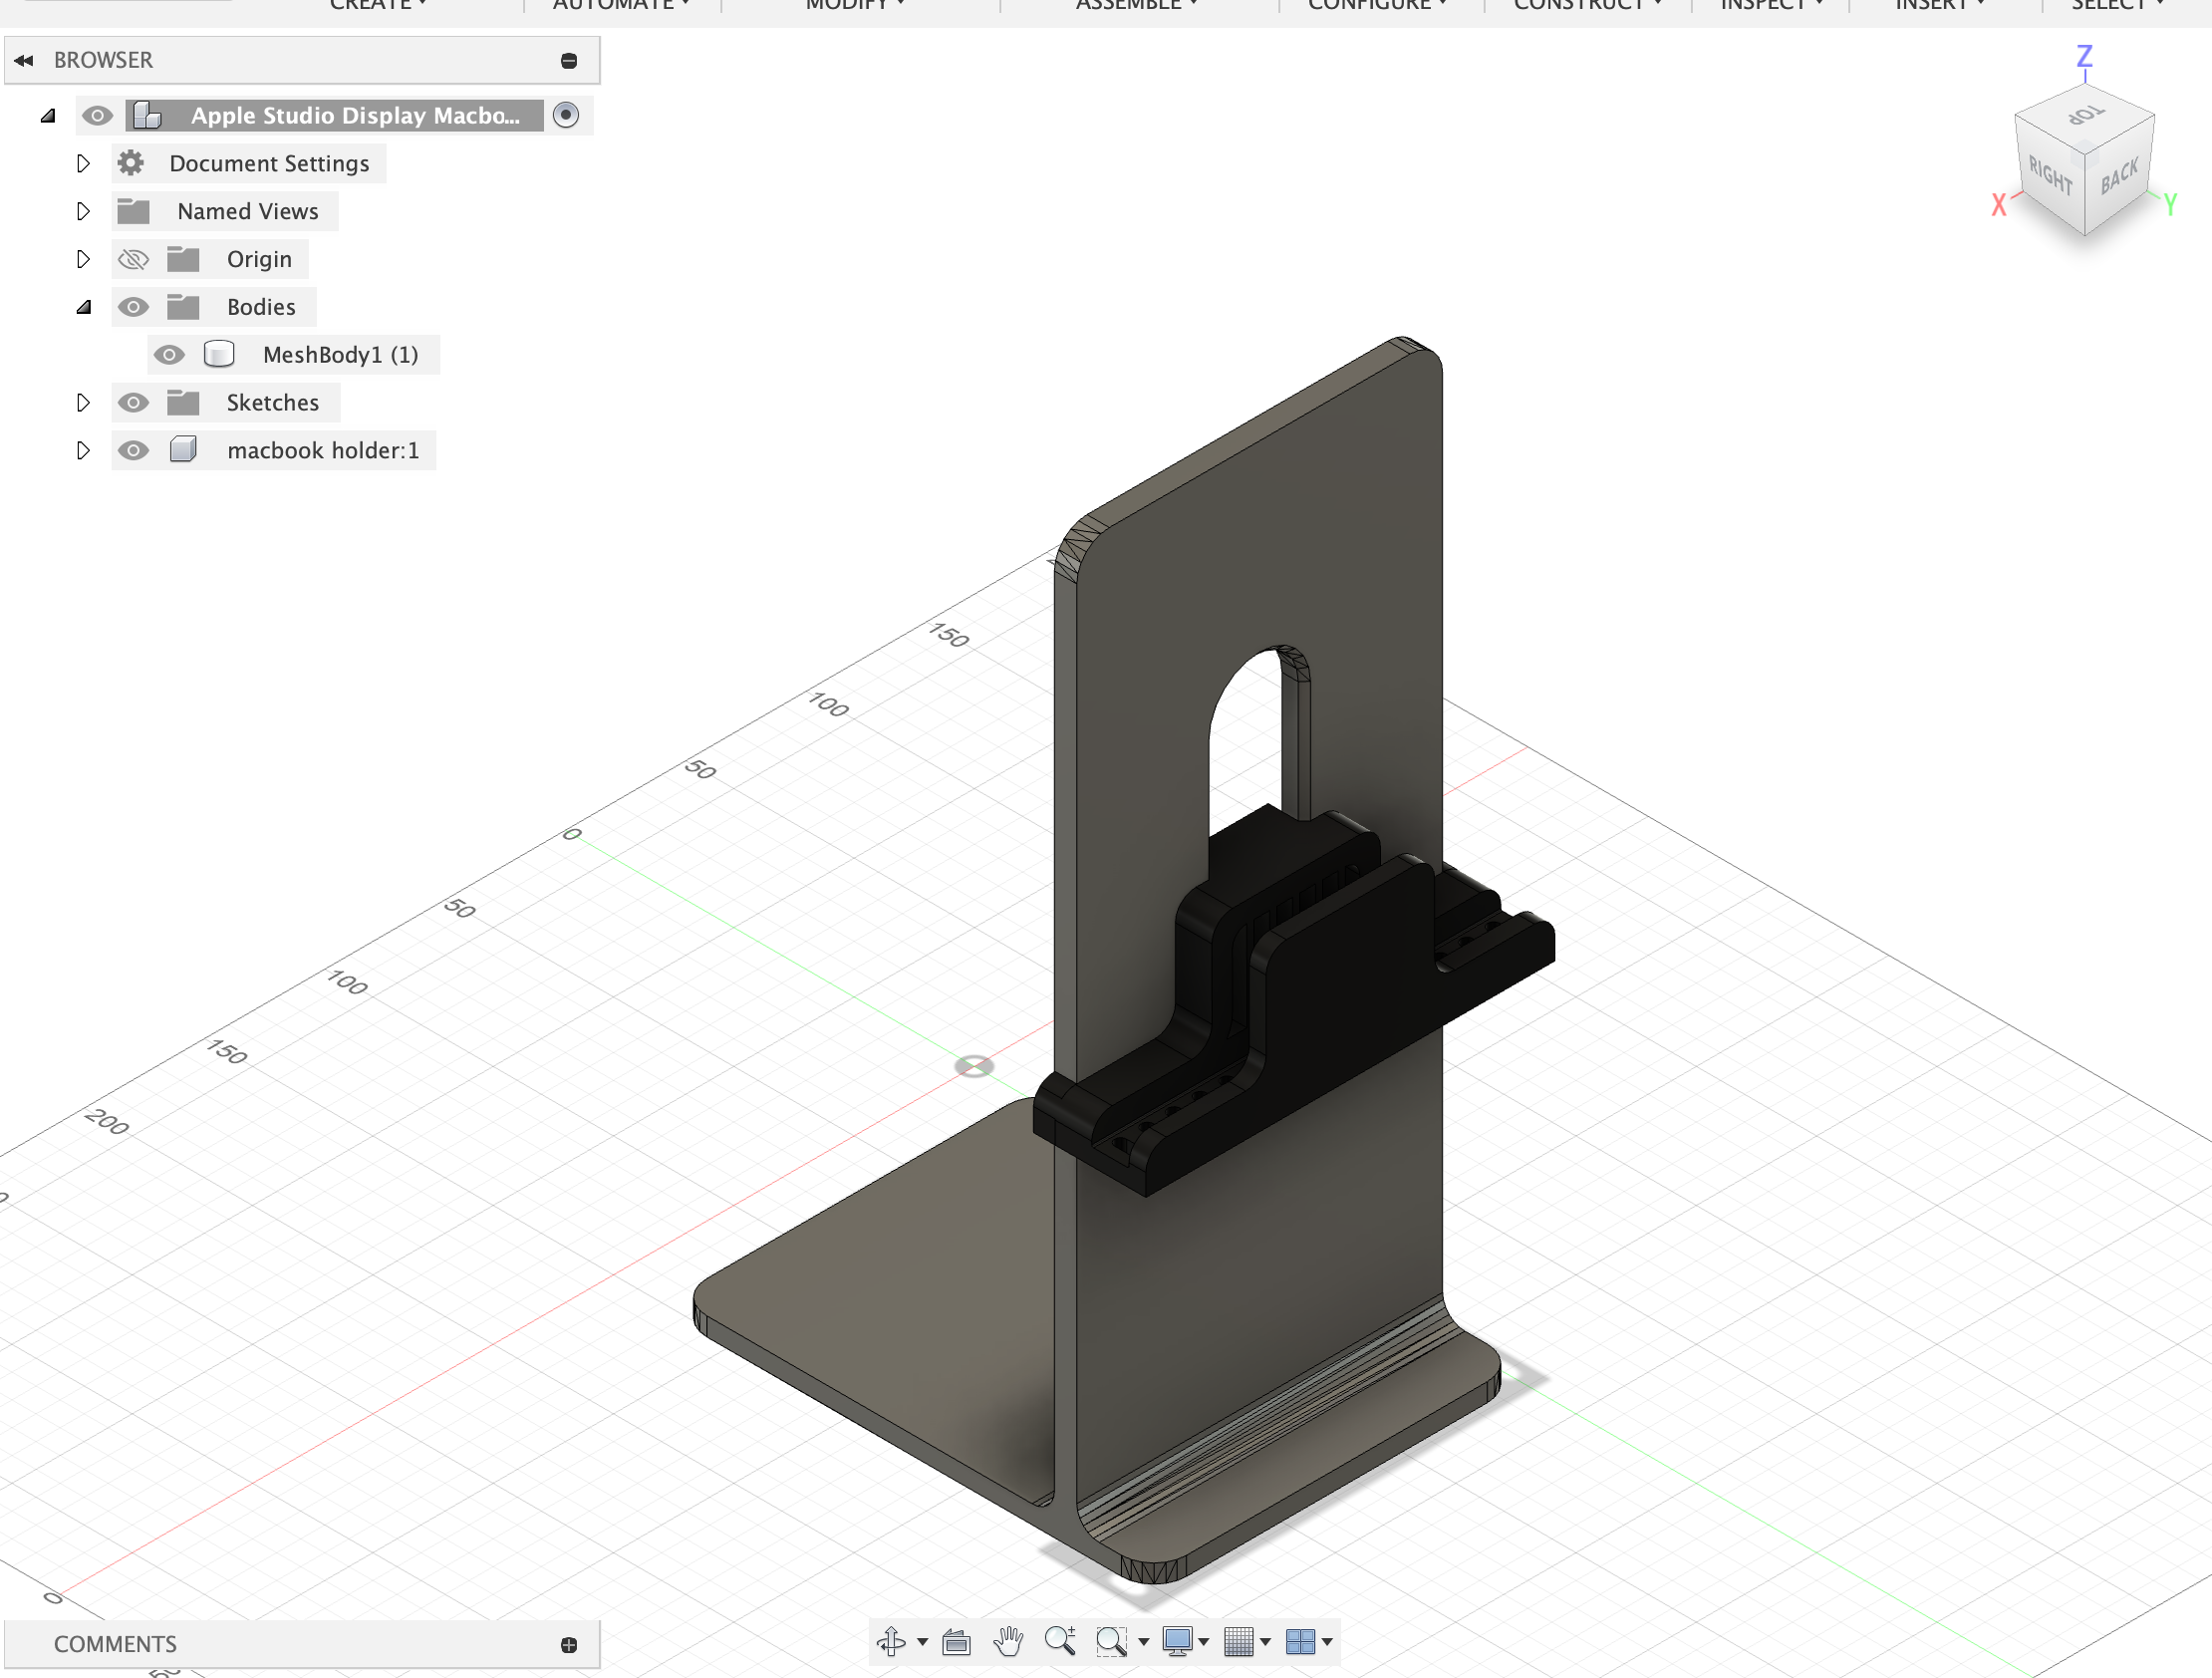Hide MeshBody1 (1) with eye icon
Image resolution: width=2212 pixels, height=1678 pixels.
point(169,354)
